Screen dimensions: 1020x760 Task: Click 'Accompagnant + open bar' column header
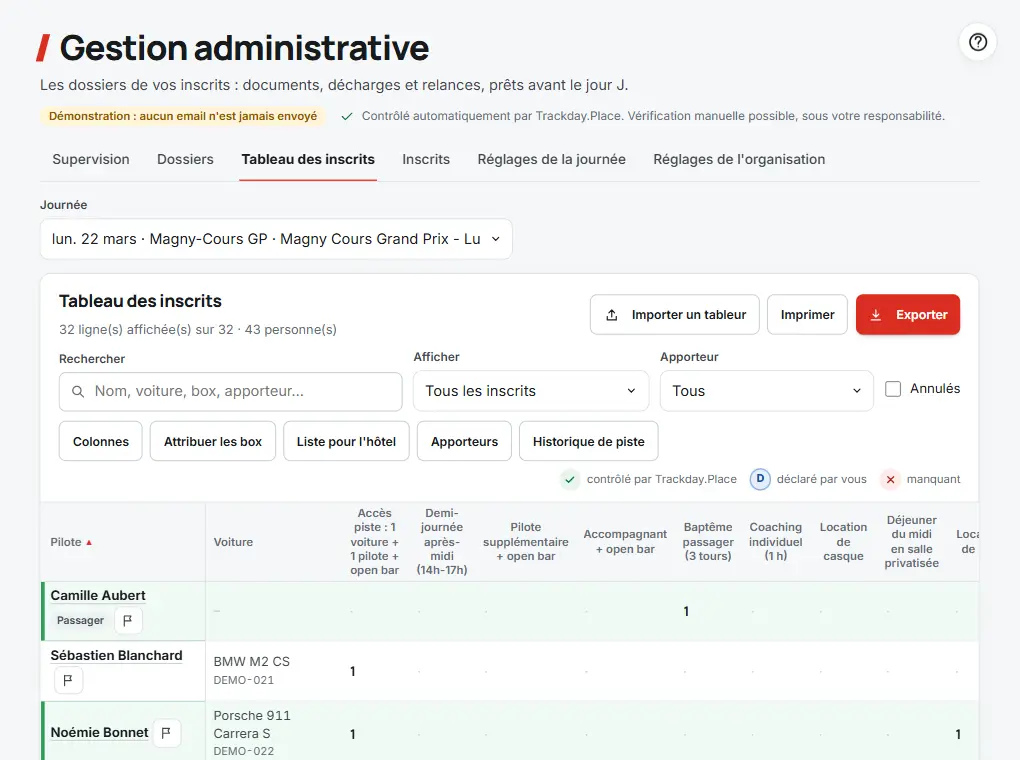(x=625, y=542)
